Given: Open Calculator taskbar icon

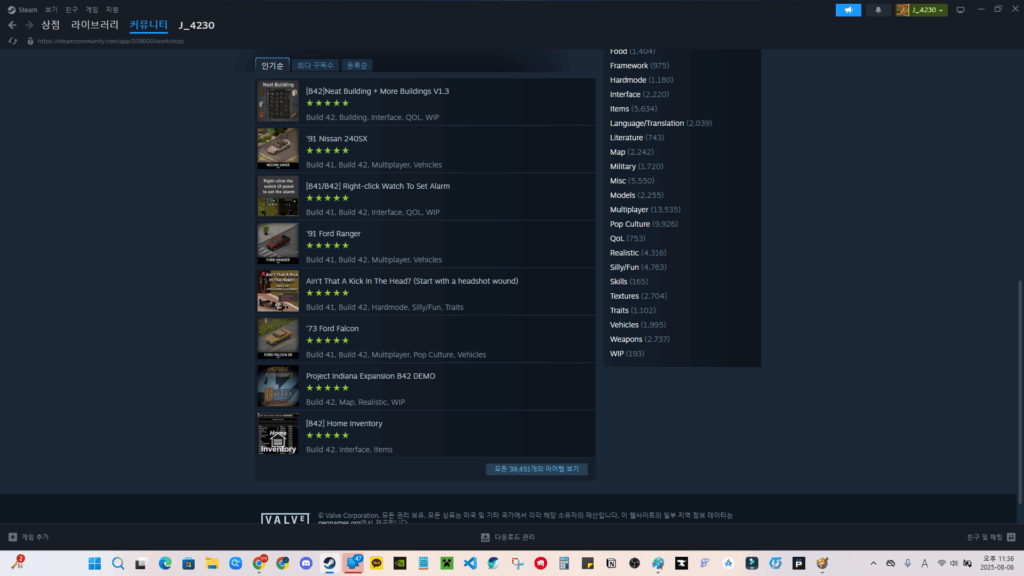Looking at the screenshot, I should click(564, 563).
